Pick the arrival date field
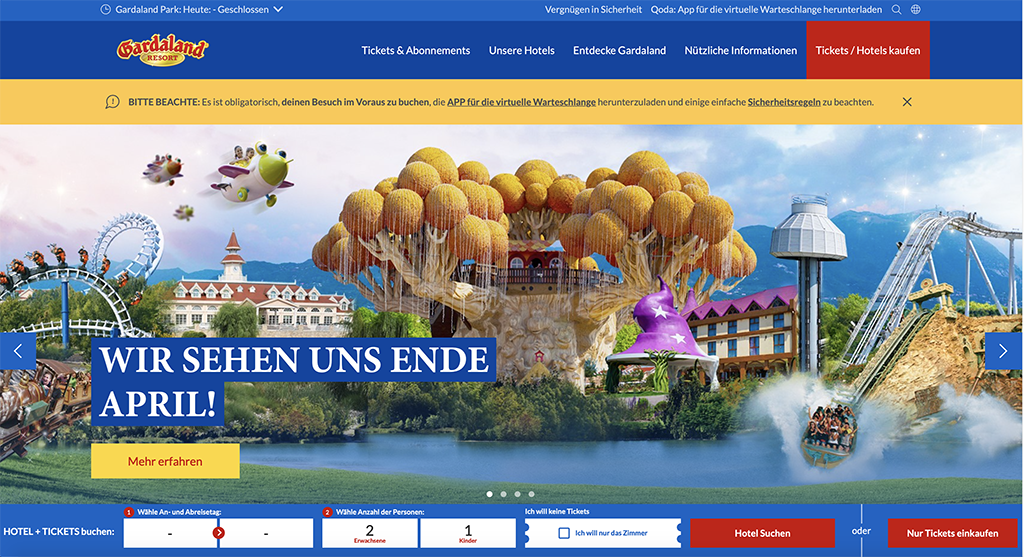1024x557 pixels. click(170, 533)
